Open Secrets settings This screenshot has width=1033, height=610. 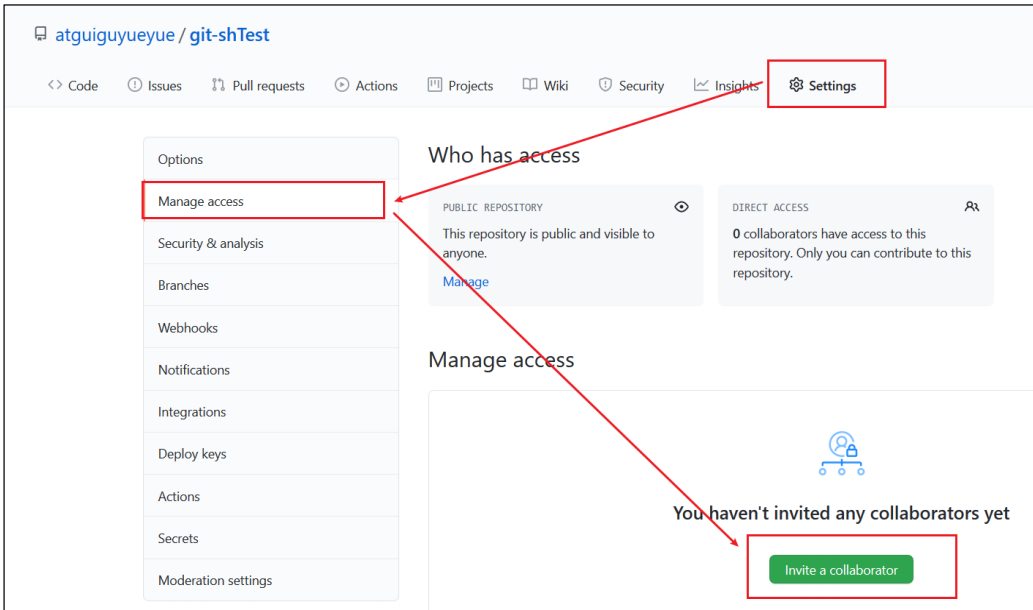click(x=271, y=538)
